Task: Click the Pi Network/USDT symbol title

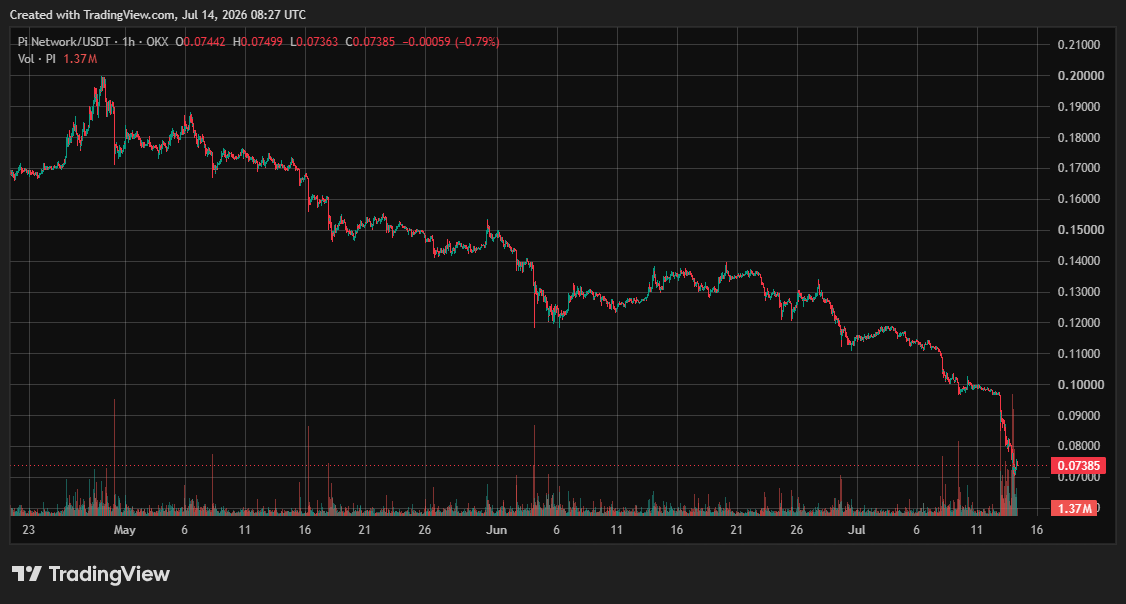Action: click(64, 42)
